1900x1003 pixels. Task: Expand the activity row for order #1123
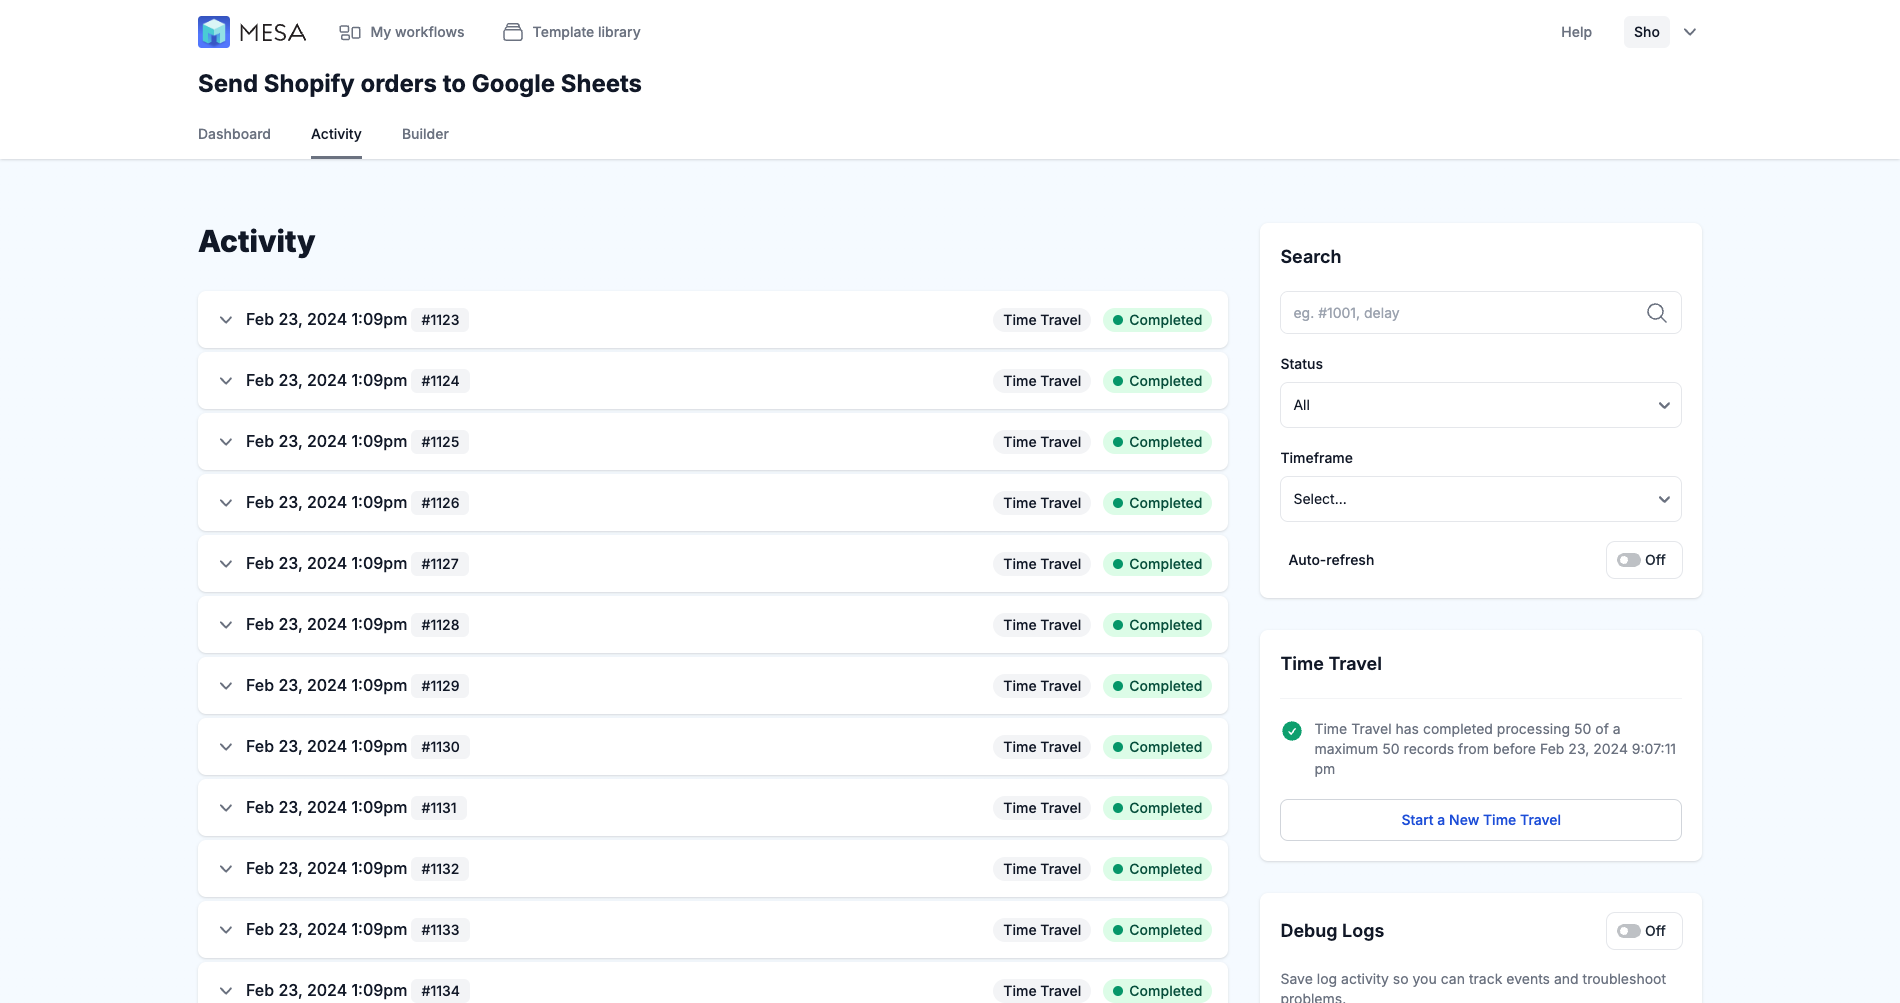click(226, 320)
